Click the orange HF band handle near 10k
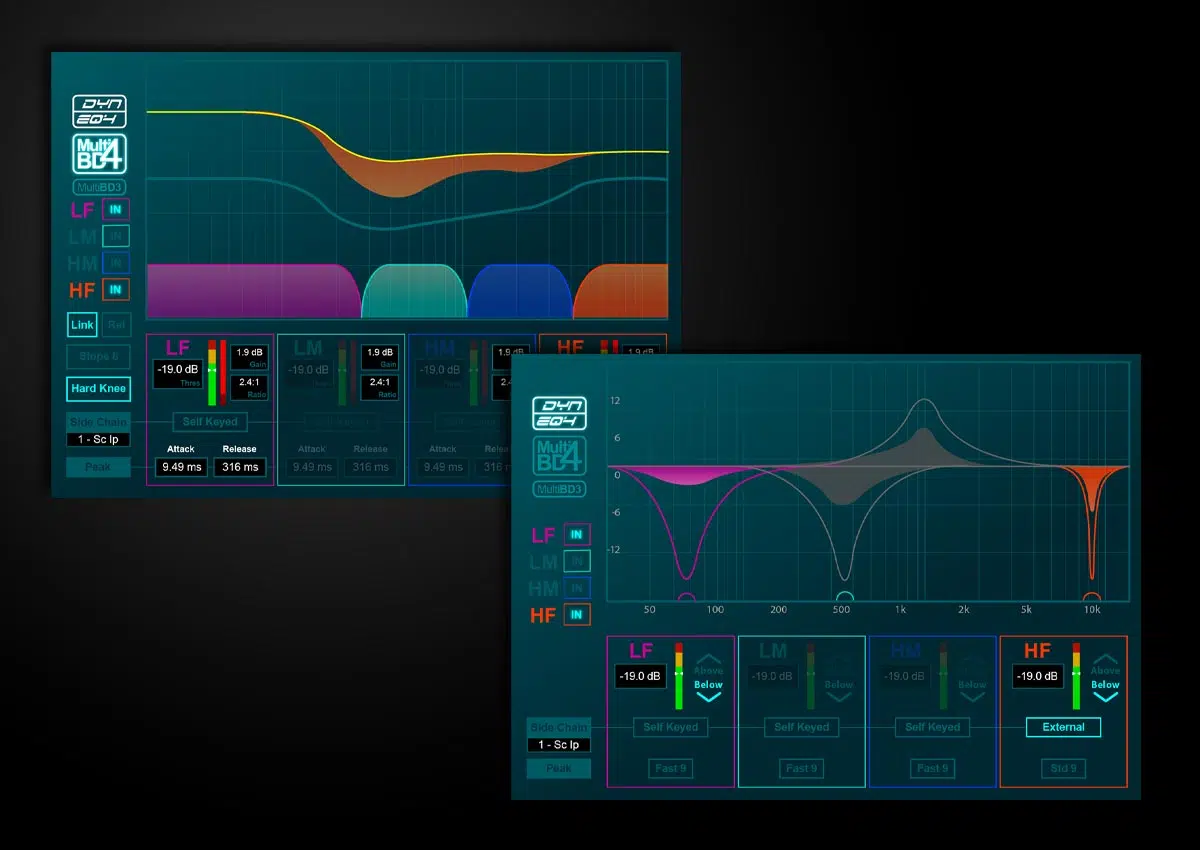 pos(1091,599)
